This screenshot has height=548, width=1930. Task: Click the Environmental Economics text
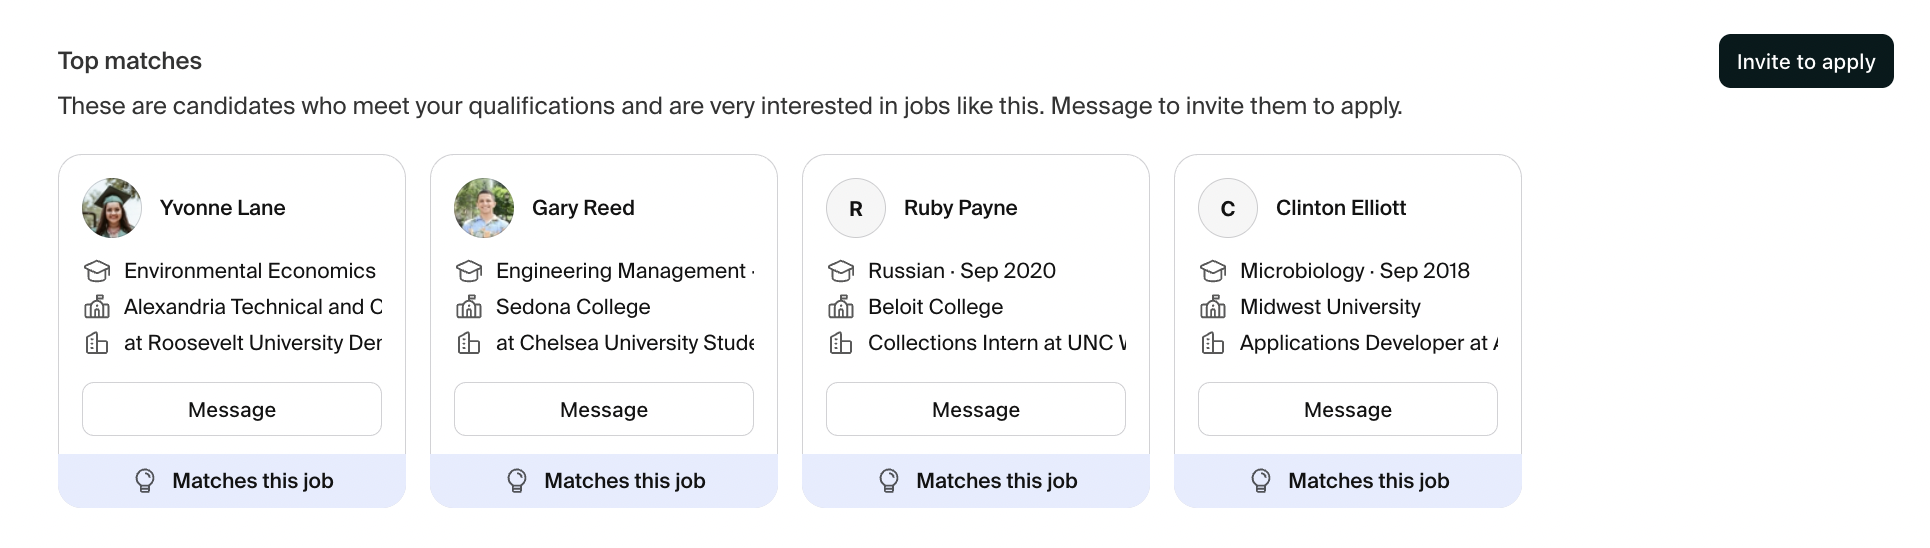coord(250,271)
